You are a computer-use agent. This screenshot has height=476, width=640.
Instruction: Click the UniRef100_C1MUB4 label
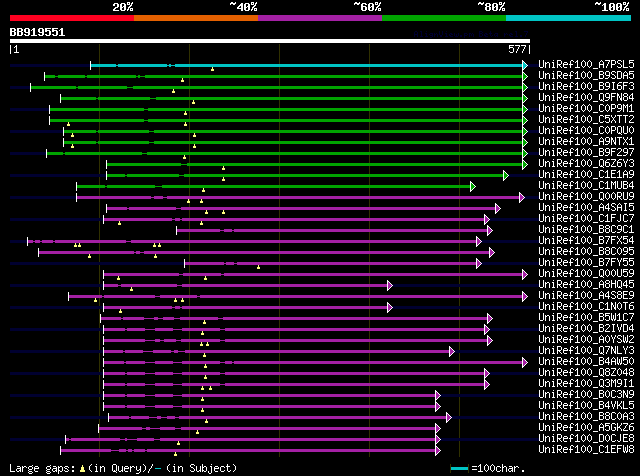[586, 185]
